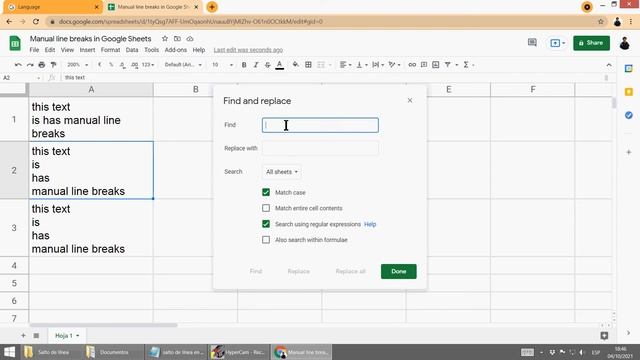
Task: Open the Insert menu
Action: pos(87,50)
